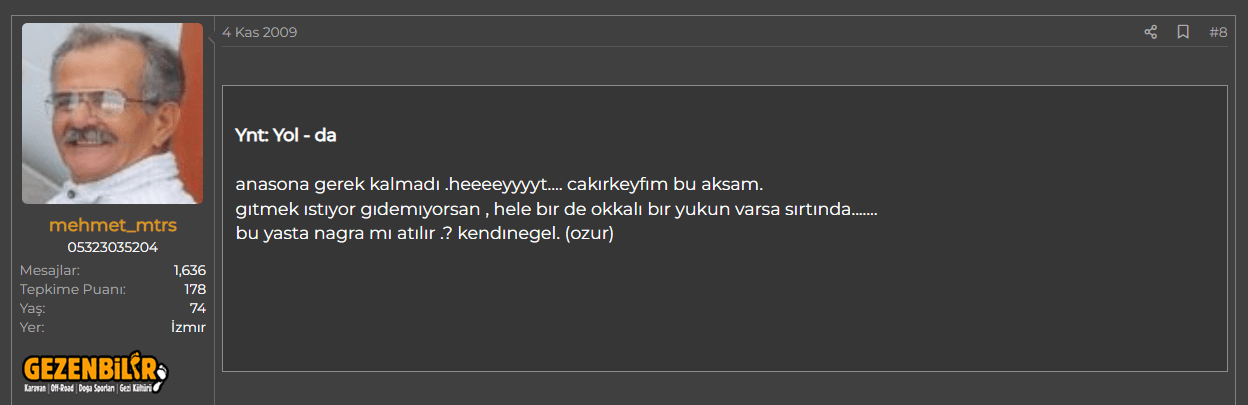The image size is (1248, 405).
Task: Click the reaction score value 178
Action: point(195,289)
